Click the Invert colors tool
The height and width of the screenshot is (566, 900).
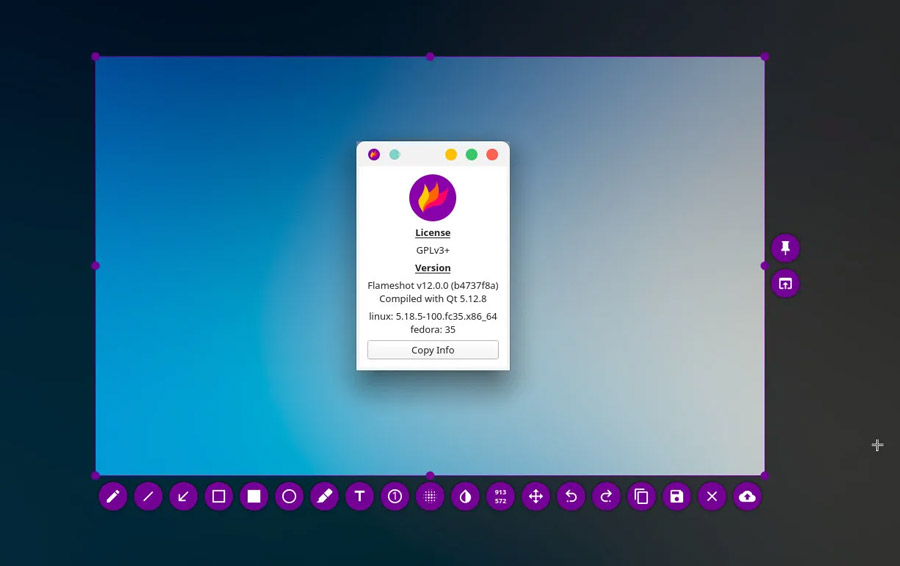(465, 496)
